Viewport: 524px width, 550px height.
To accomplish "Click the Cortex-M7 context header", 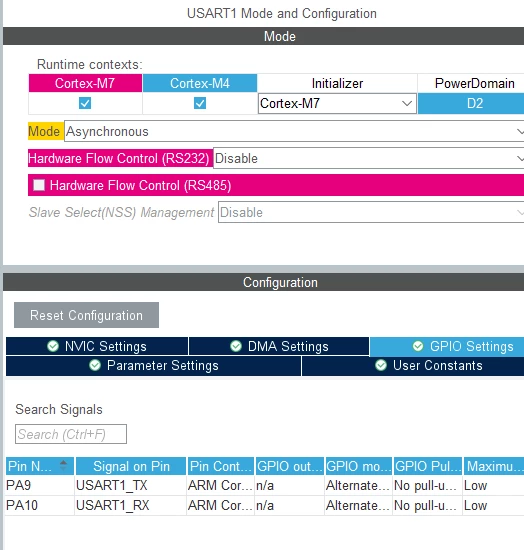I will [x=85, y=83].
